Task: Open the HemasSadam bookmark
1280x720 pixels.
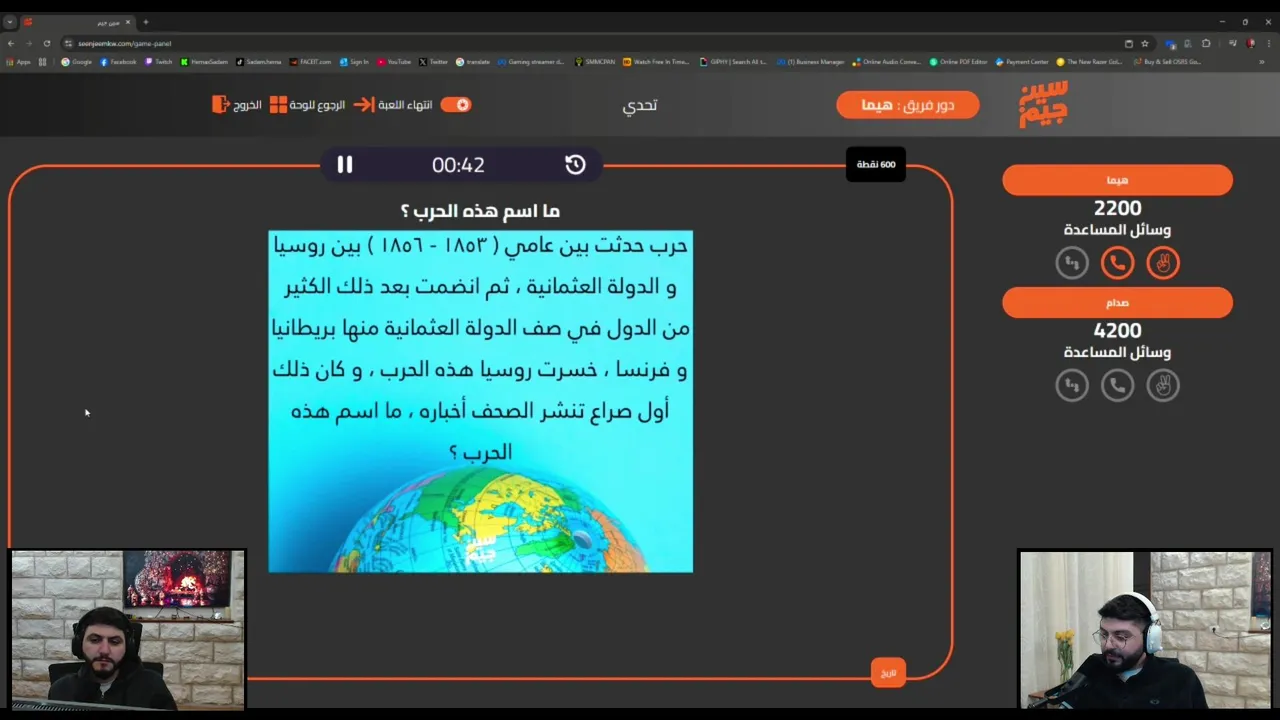Action: 204,62
